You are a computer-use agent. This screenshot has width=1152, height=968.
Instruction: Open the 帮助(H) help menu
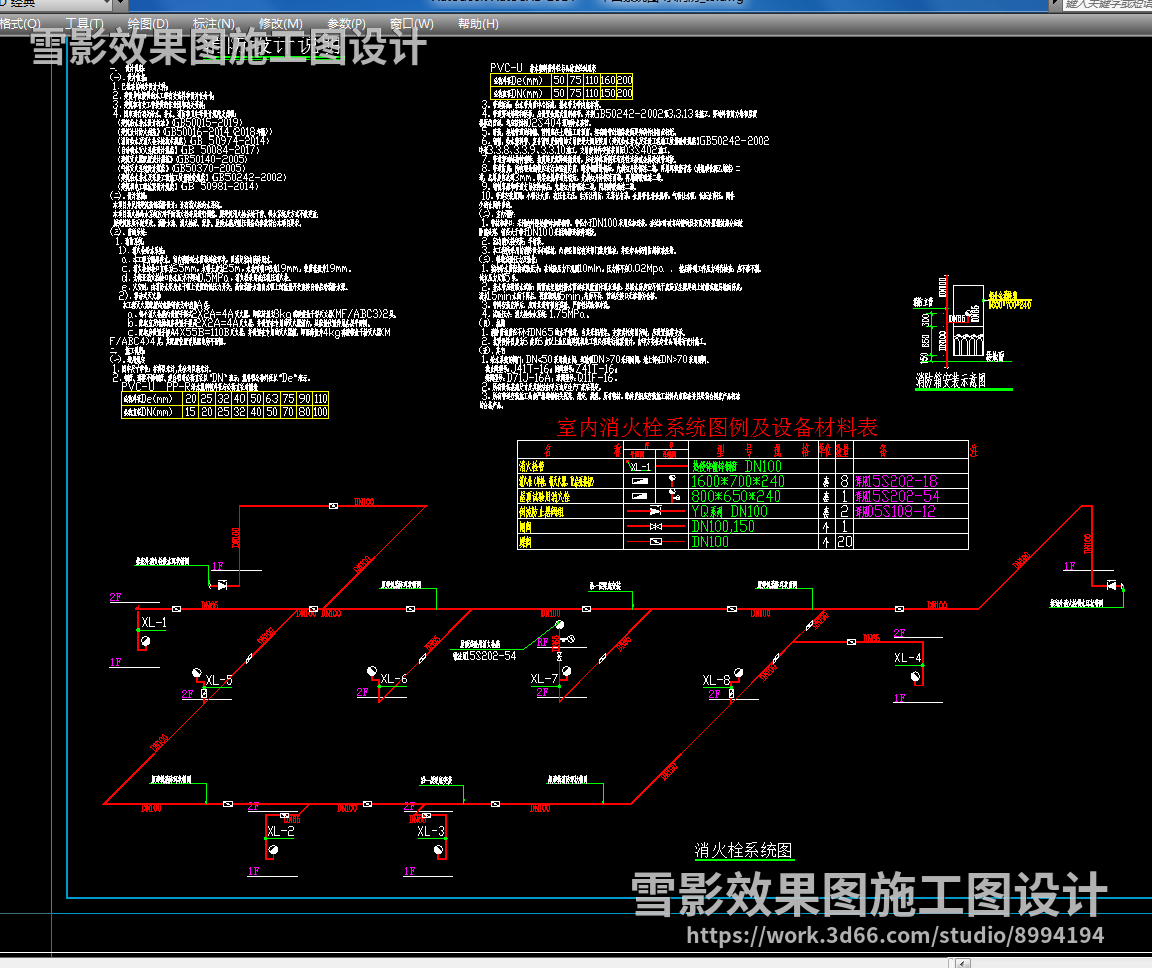477,24
